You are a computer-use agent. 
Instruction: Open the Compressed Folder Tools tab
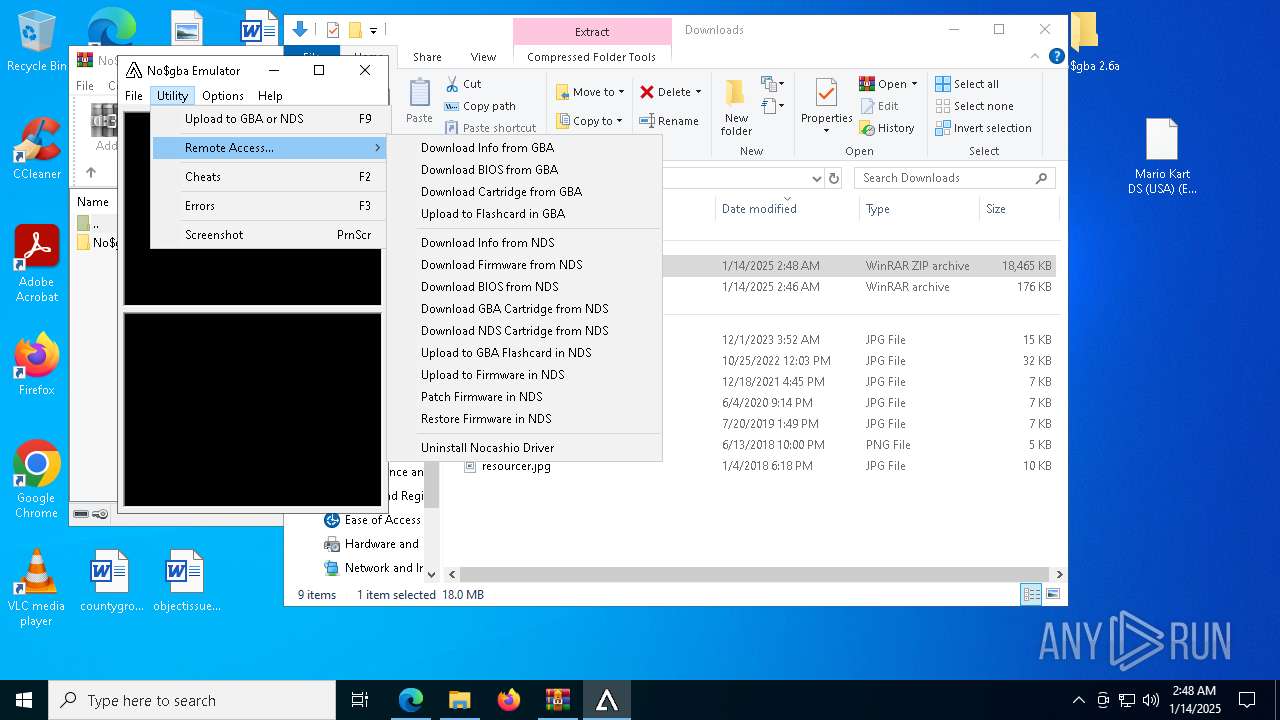(592, 57)
